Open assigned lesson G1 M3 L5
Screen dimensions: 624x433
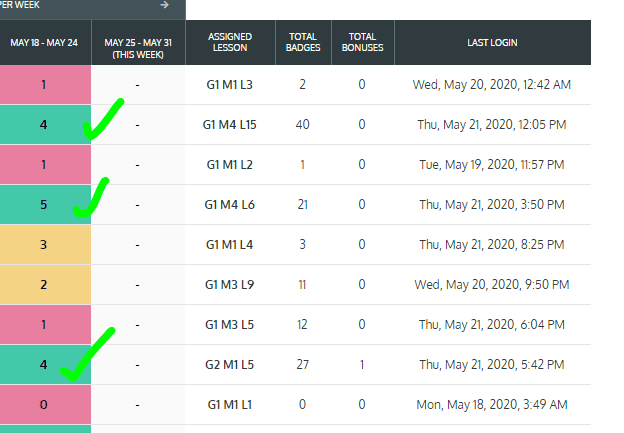tap(230, 325)
